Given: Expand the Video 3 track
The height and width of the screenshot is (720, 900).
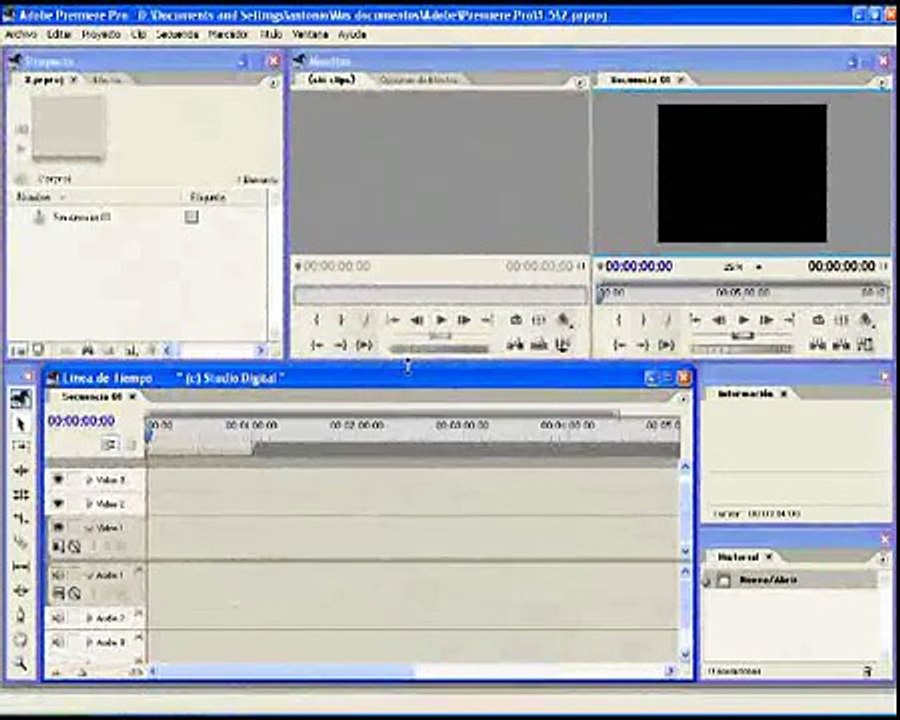Looking at the screenshot, I should pyautogui.click(x=89, y=480).
